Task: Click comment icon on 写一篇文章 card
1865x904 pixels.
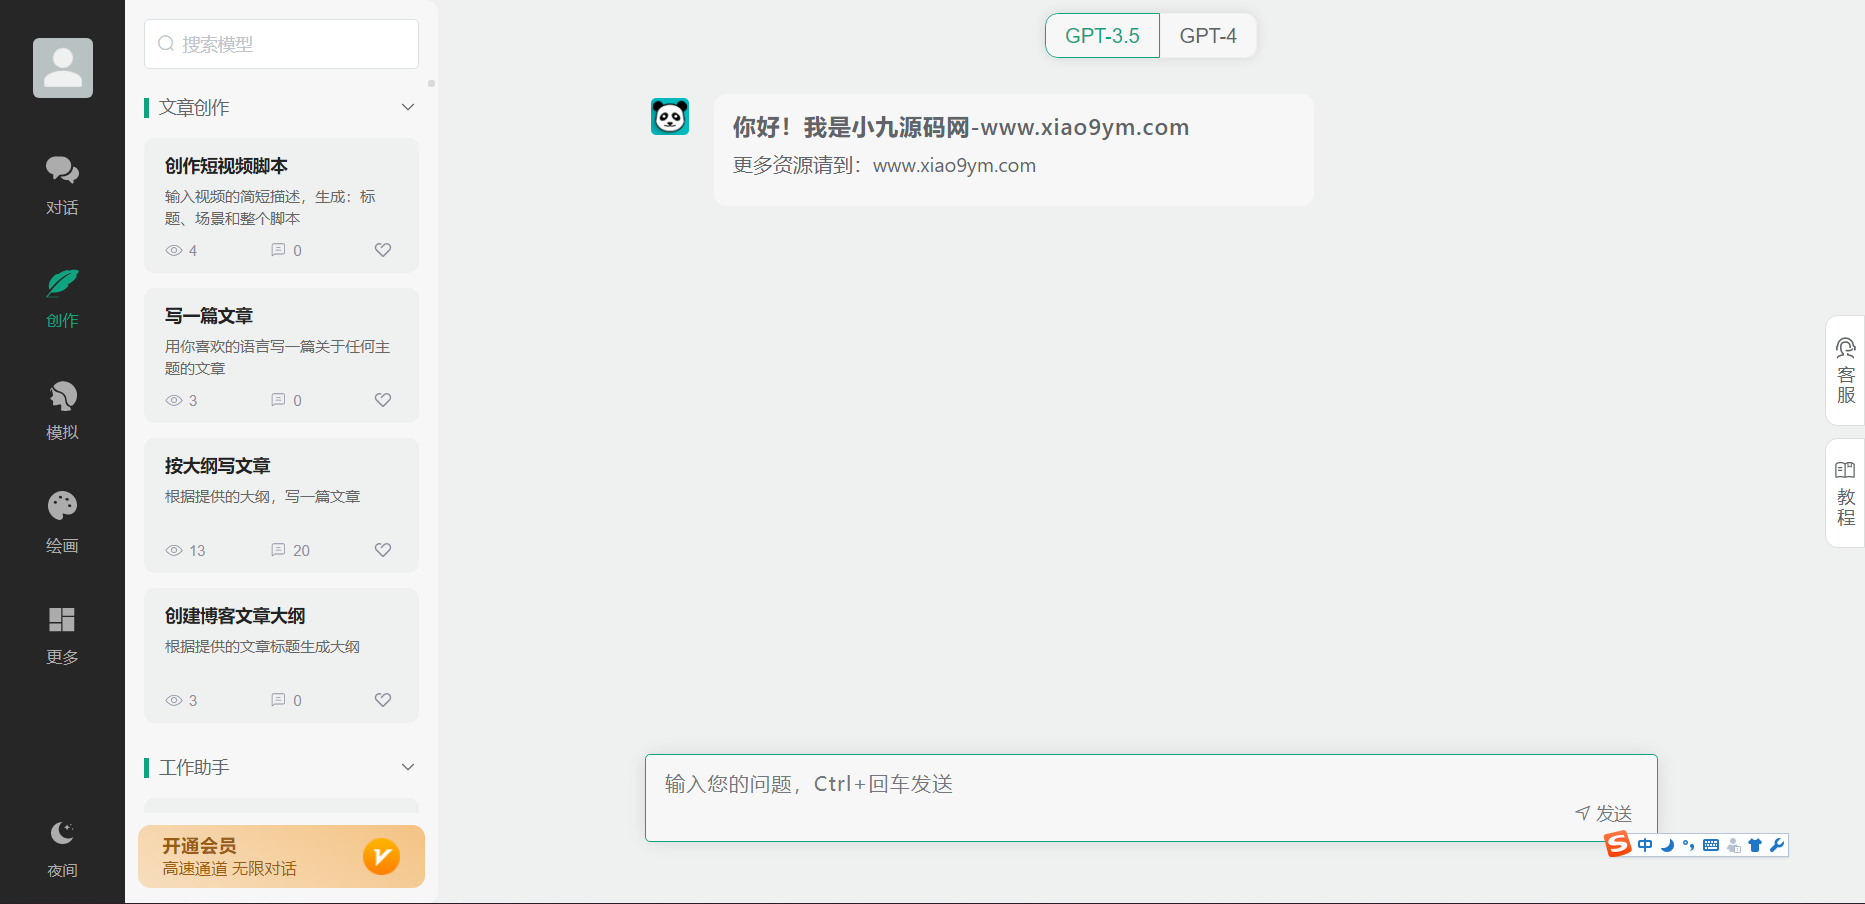Action: (278, 400)
